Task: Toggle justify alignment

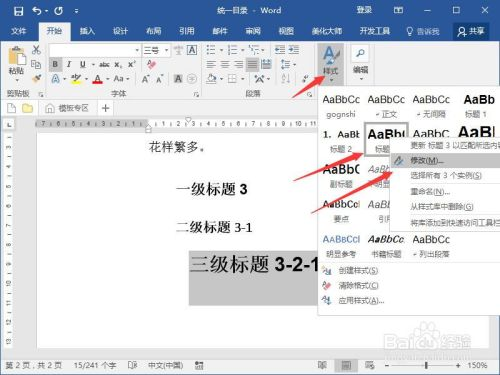Action: [x=252, y=64]
